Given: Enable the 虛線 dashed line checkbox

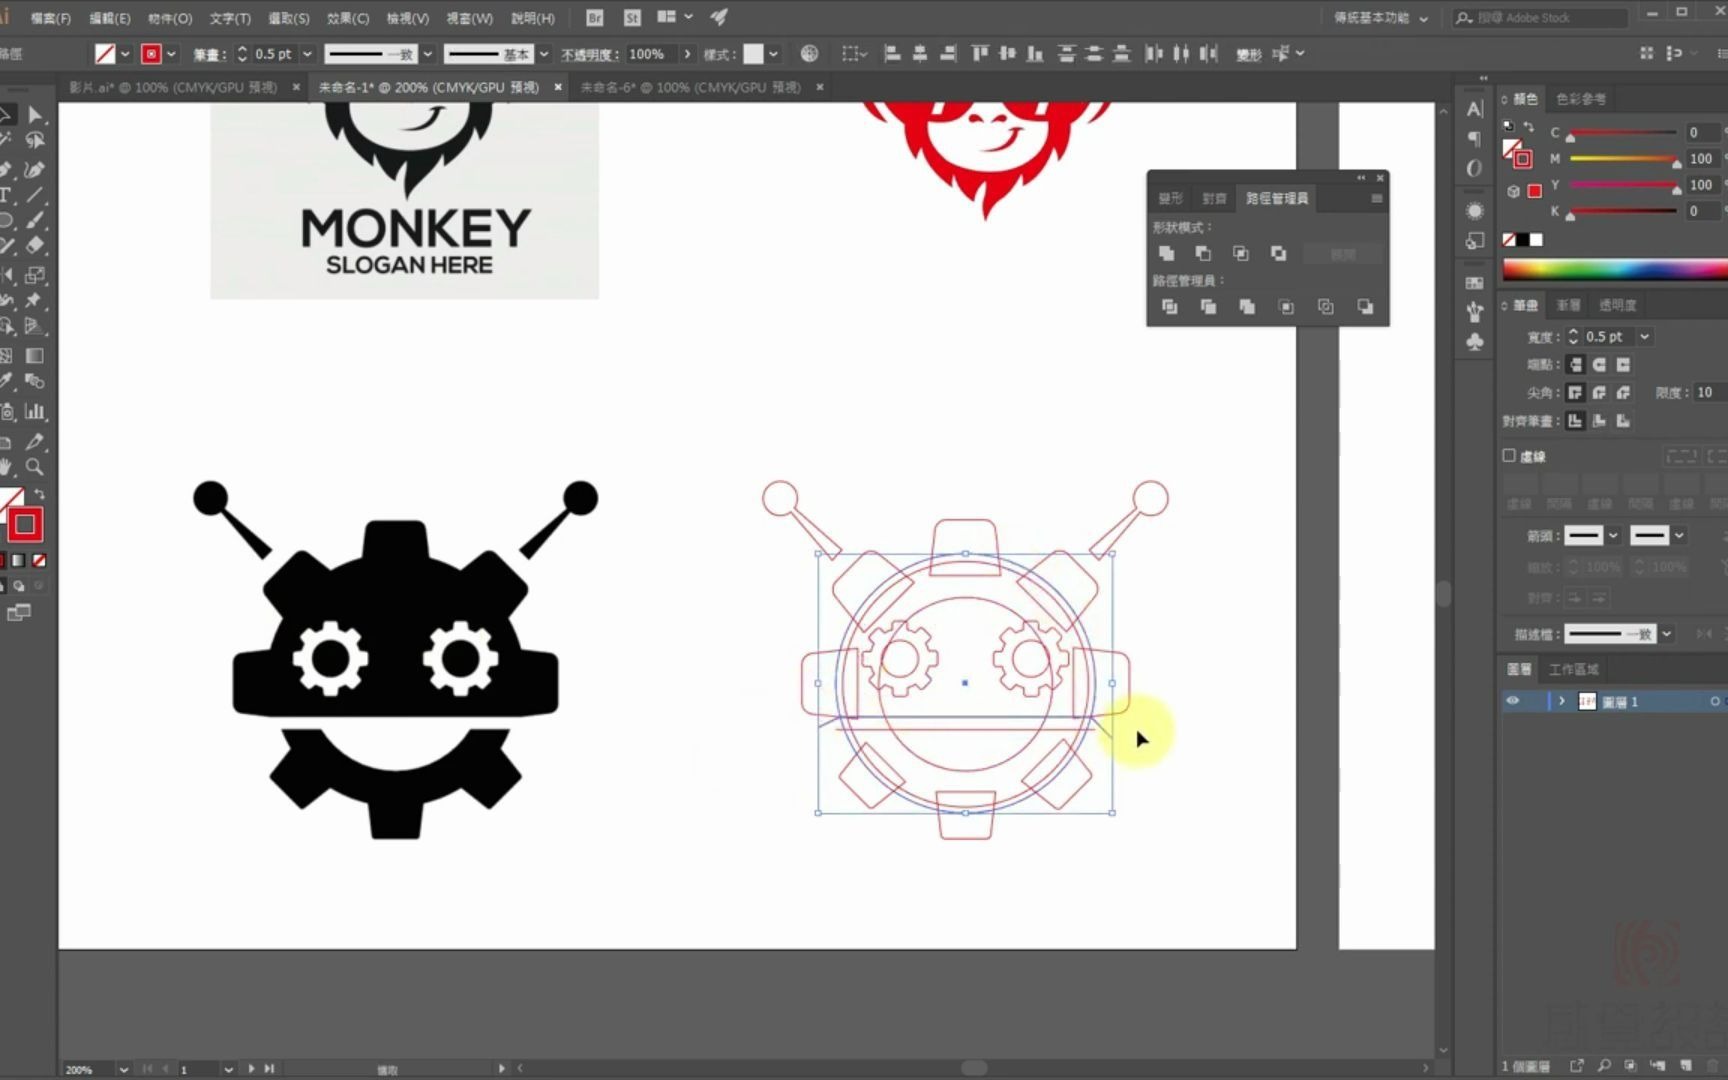Looking at the screenshot, I should pos(1510,456).
